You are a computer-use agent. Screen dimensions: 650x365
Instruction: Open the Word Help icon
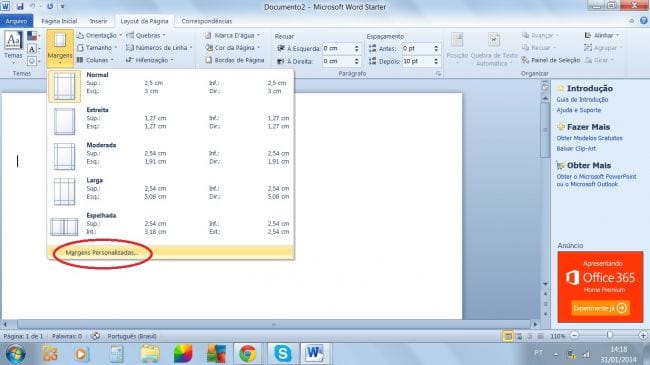click(x=643, y=21)
